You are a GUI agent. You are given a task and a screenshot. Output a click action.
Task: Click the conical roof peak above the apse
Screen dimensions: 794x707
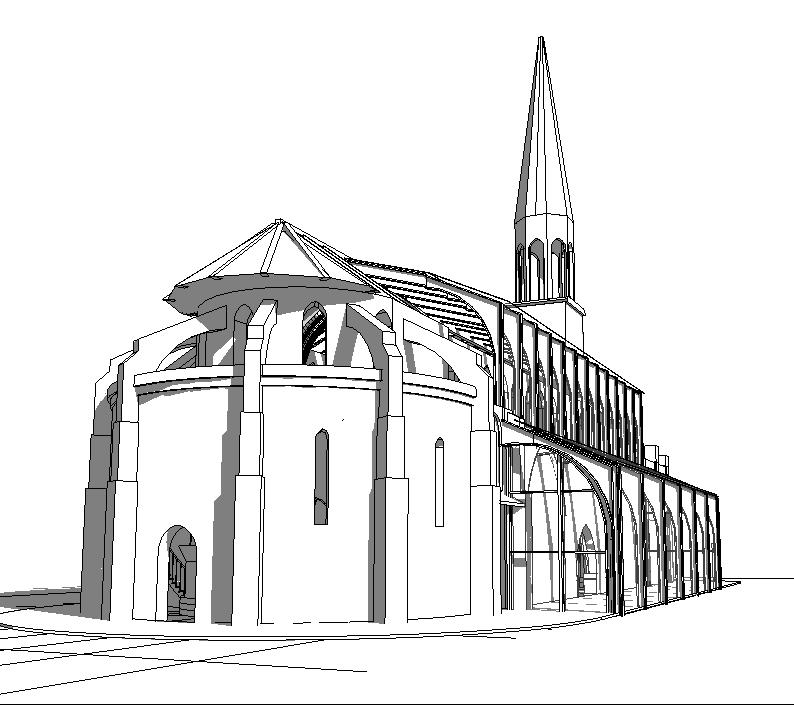click(x=279, y=222)
